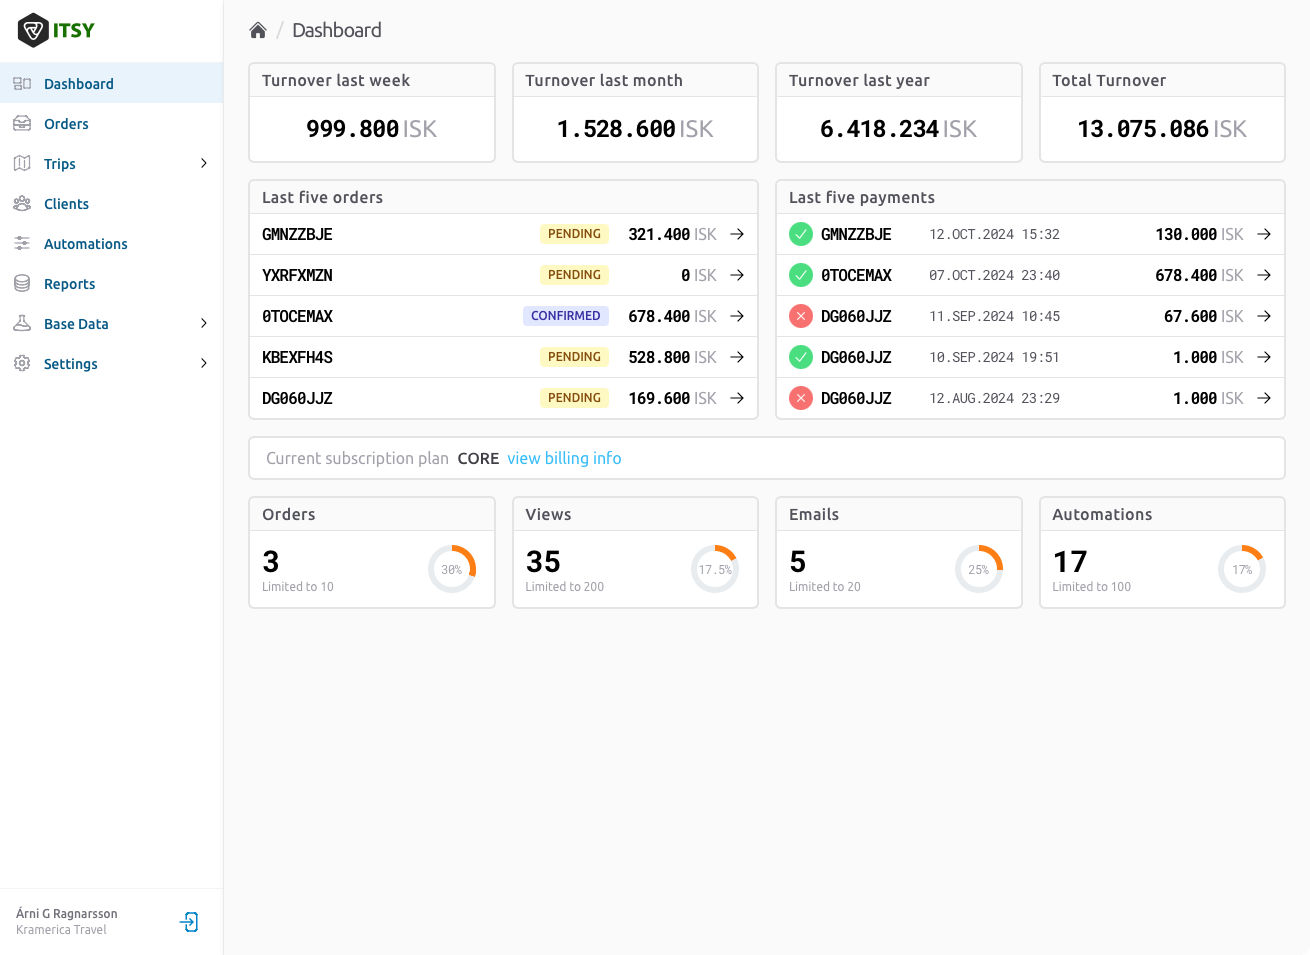
Task: Click order code KBEXFH4S
Action: [297, 357]
